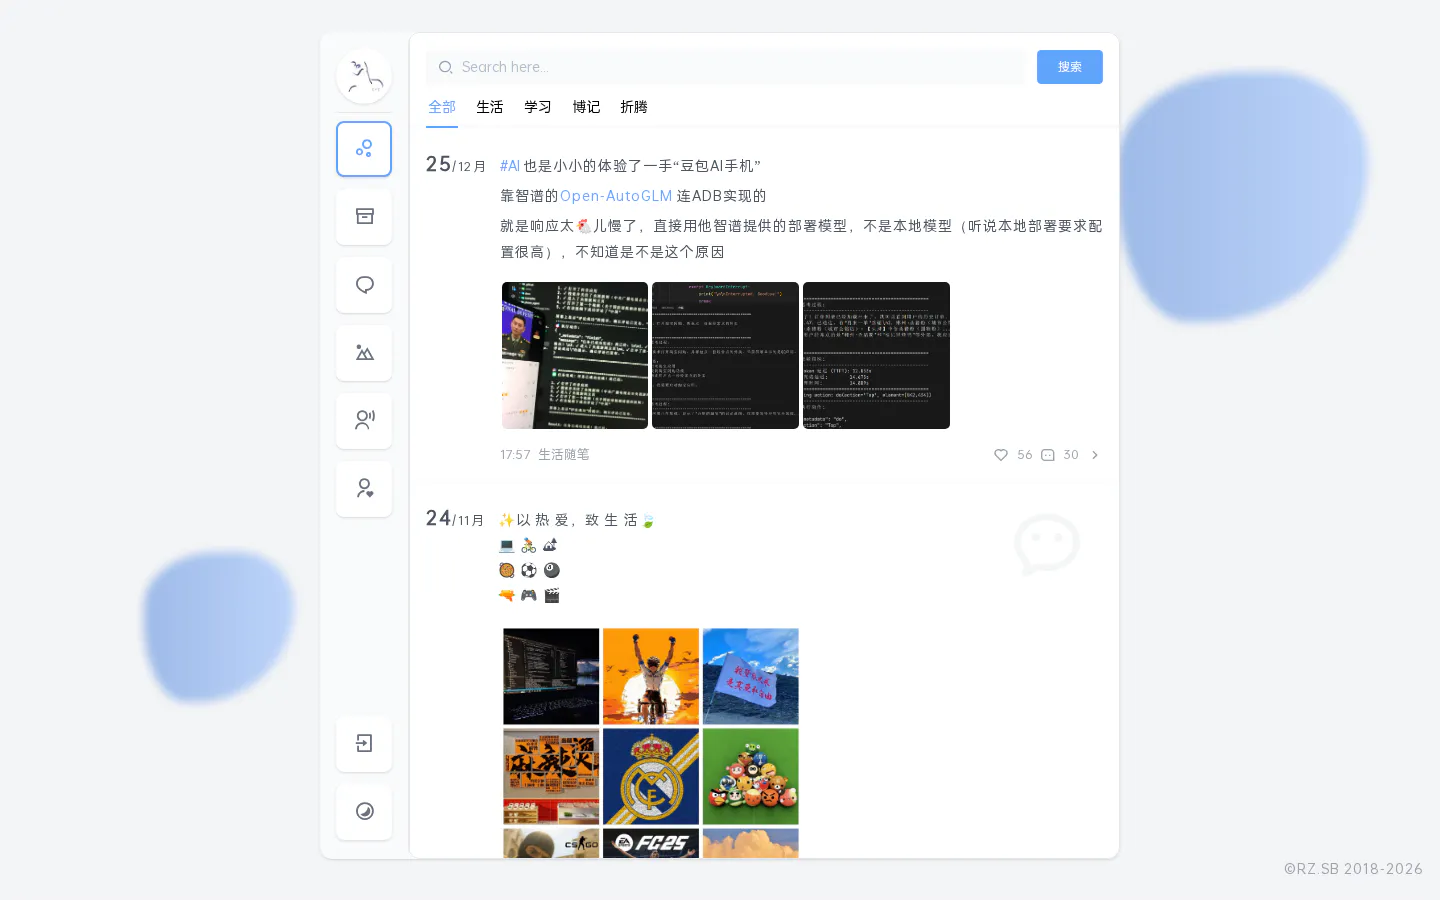
Task: Click the login arrow icon in sidebar
Action: click(x=364, y=743)
